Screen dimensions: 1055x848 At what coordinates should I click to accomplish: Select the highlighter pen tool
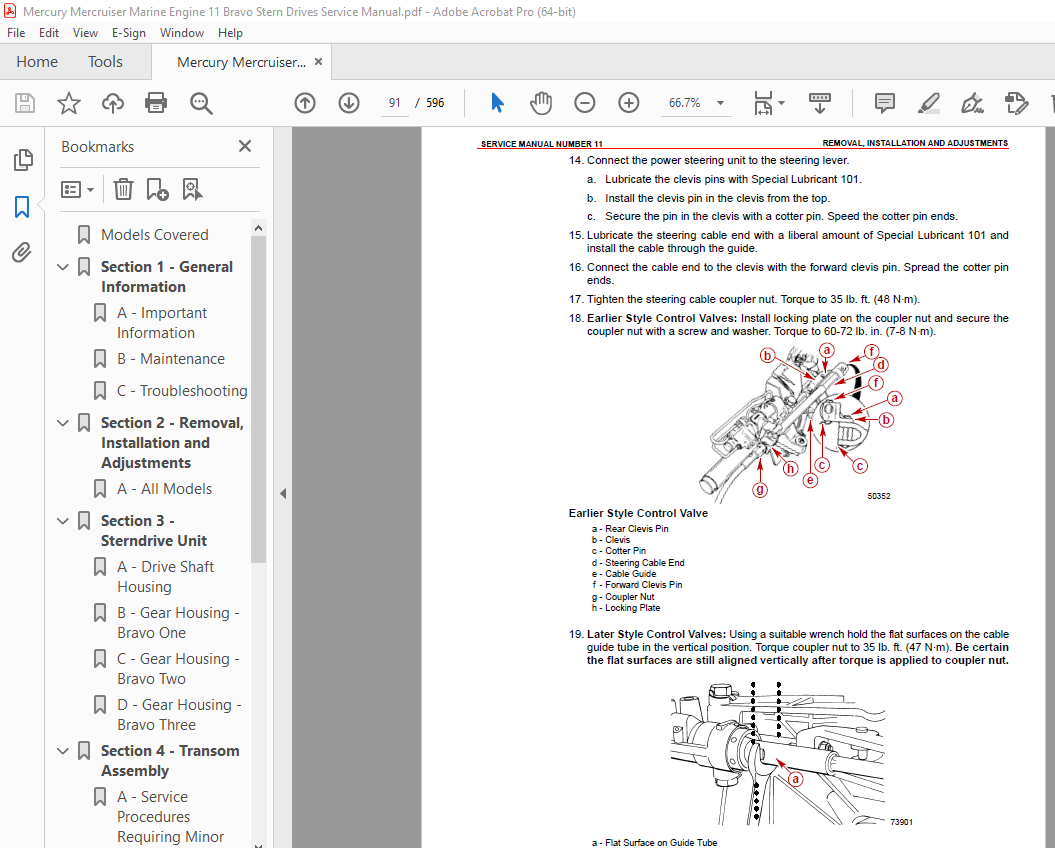click(929, 103)
